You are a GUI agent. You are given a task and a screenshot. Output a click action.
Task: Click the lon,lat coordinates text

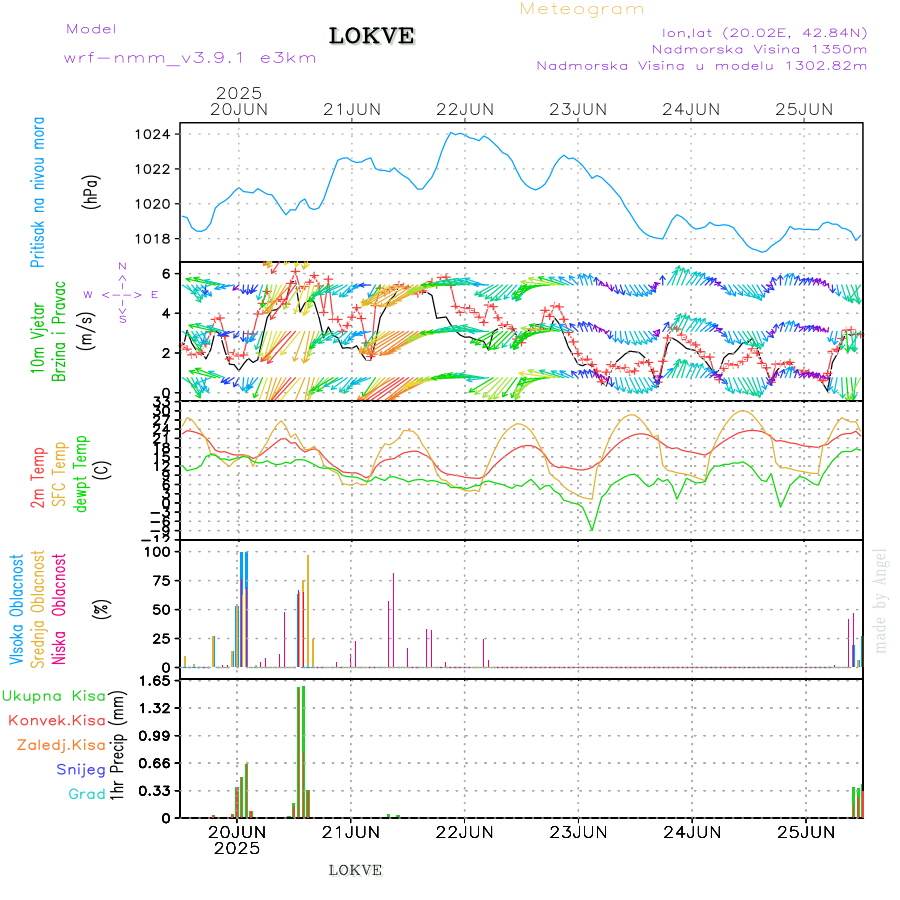click(758, 32)
